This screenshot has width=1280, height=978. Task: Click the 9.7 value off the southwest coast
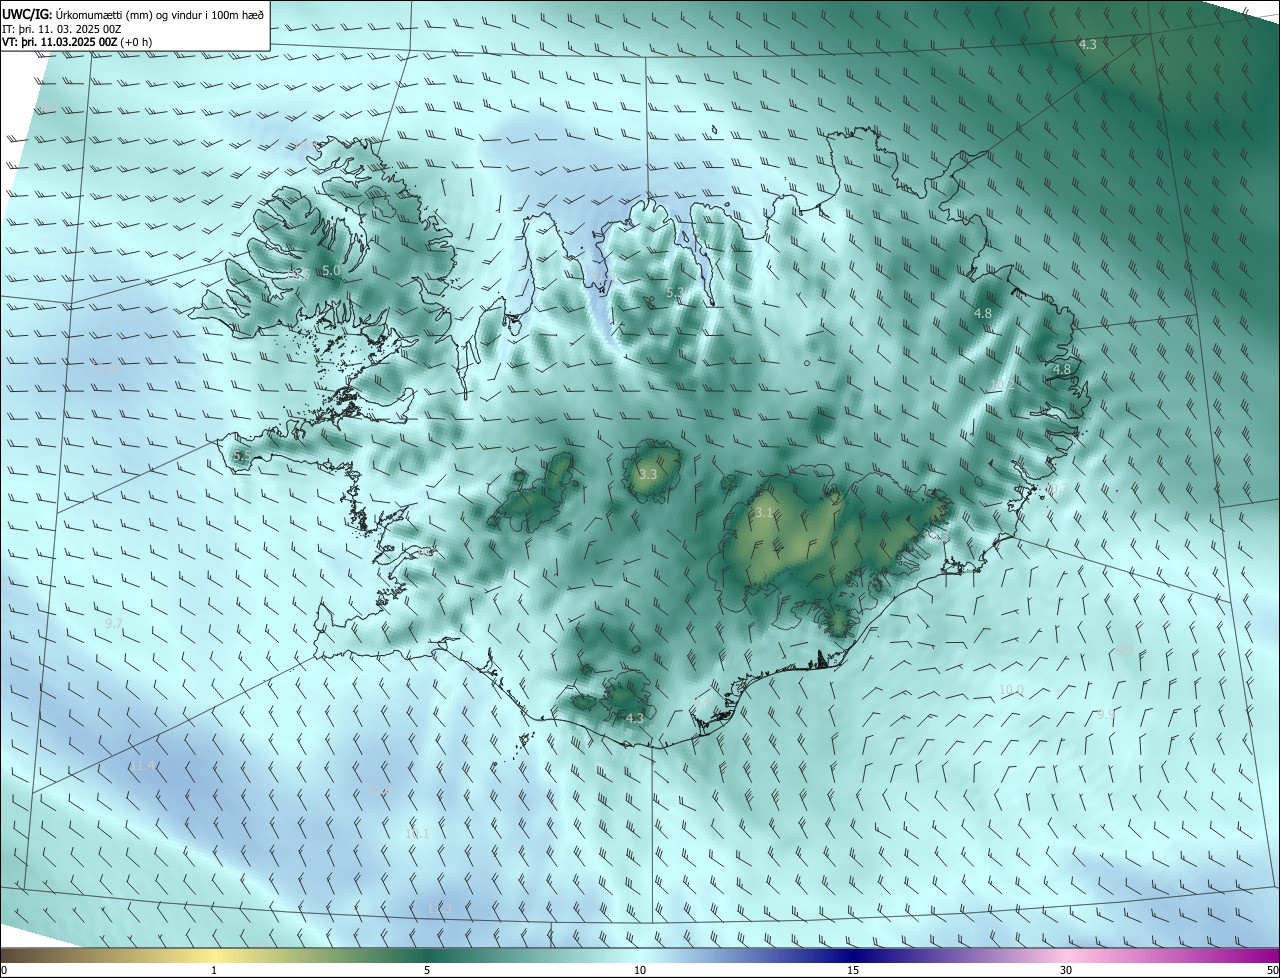[114, 623]
